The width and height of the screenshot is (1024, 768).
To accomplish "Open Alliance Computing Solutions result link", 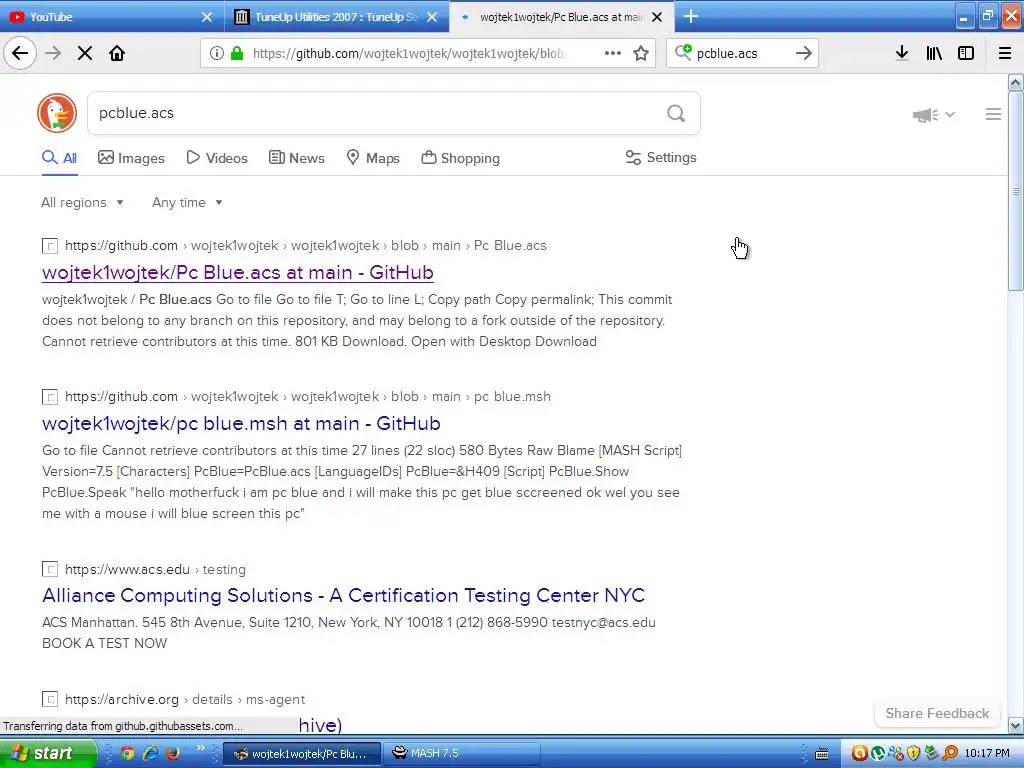I will coord(344,595).
